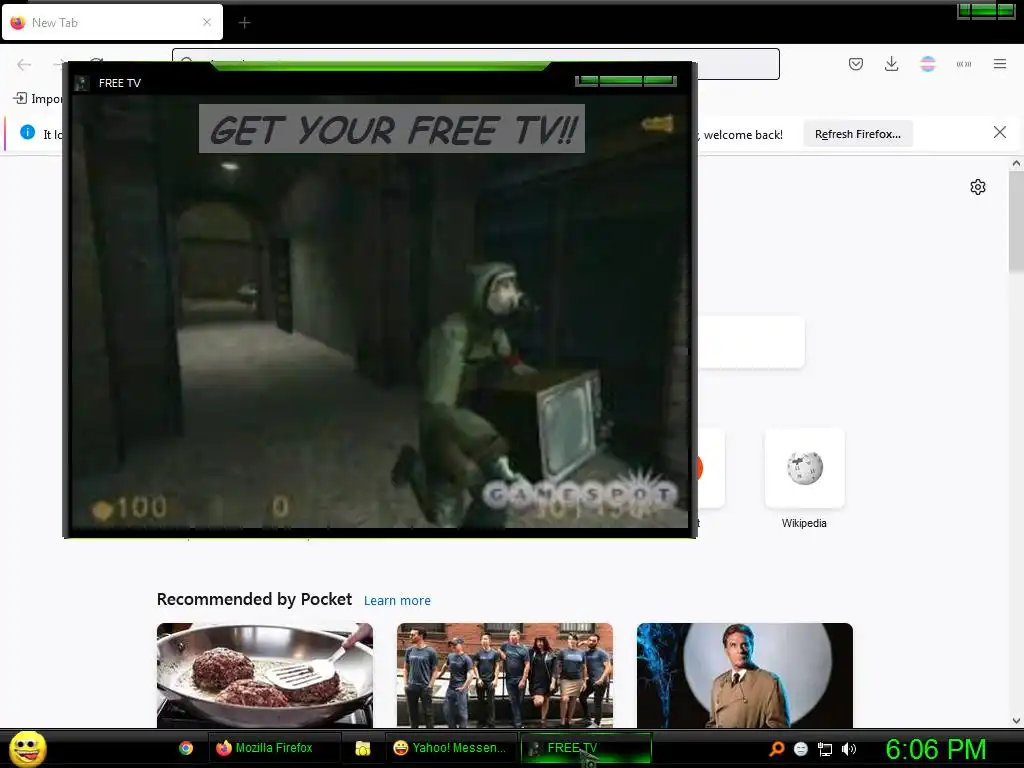Click the FREE TV taskbar button
1024x768 pixels.
[x=586, y=748]
